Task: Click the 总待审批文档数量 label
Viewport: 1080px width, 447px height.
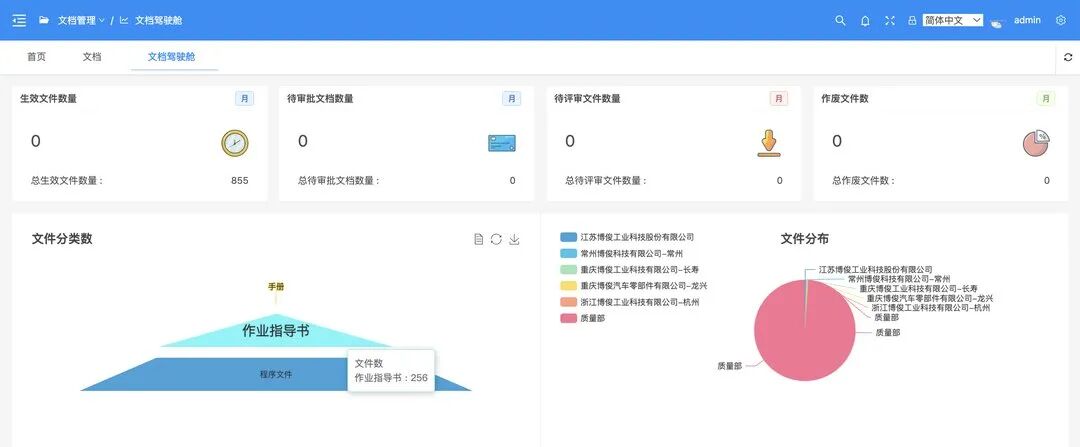Action: pos(339,180)
